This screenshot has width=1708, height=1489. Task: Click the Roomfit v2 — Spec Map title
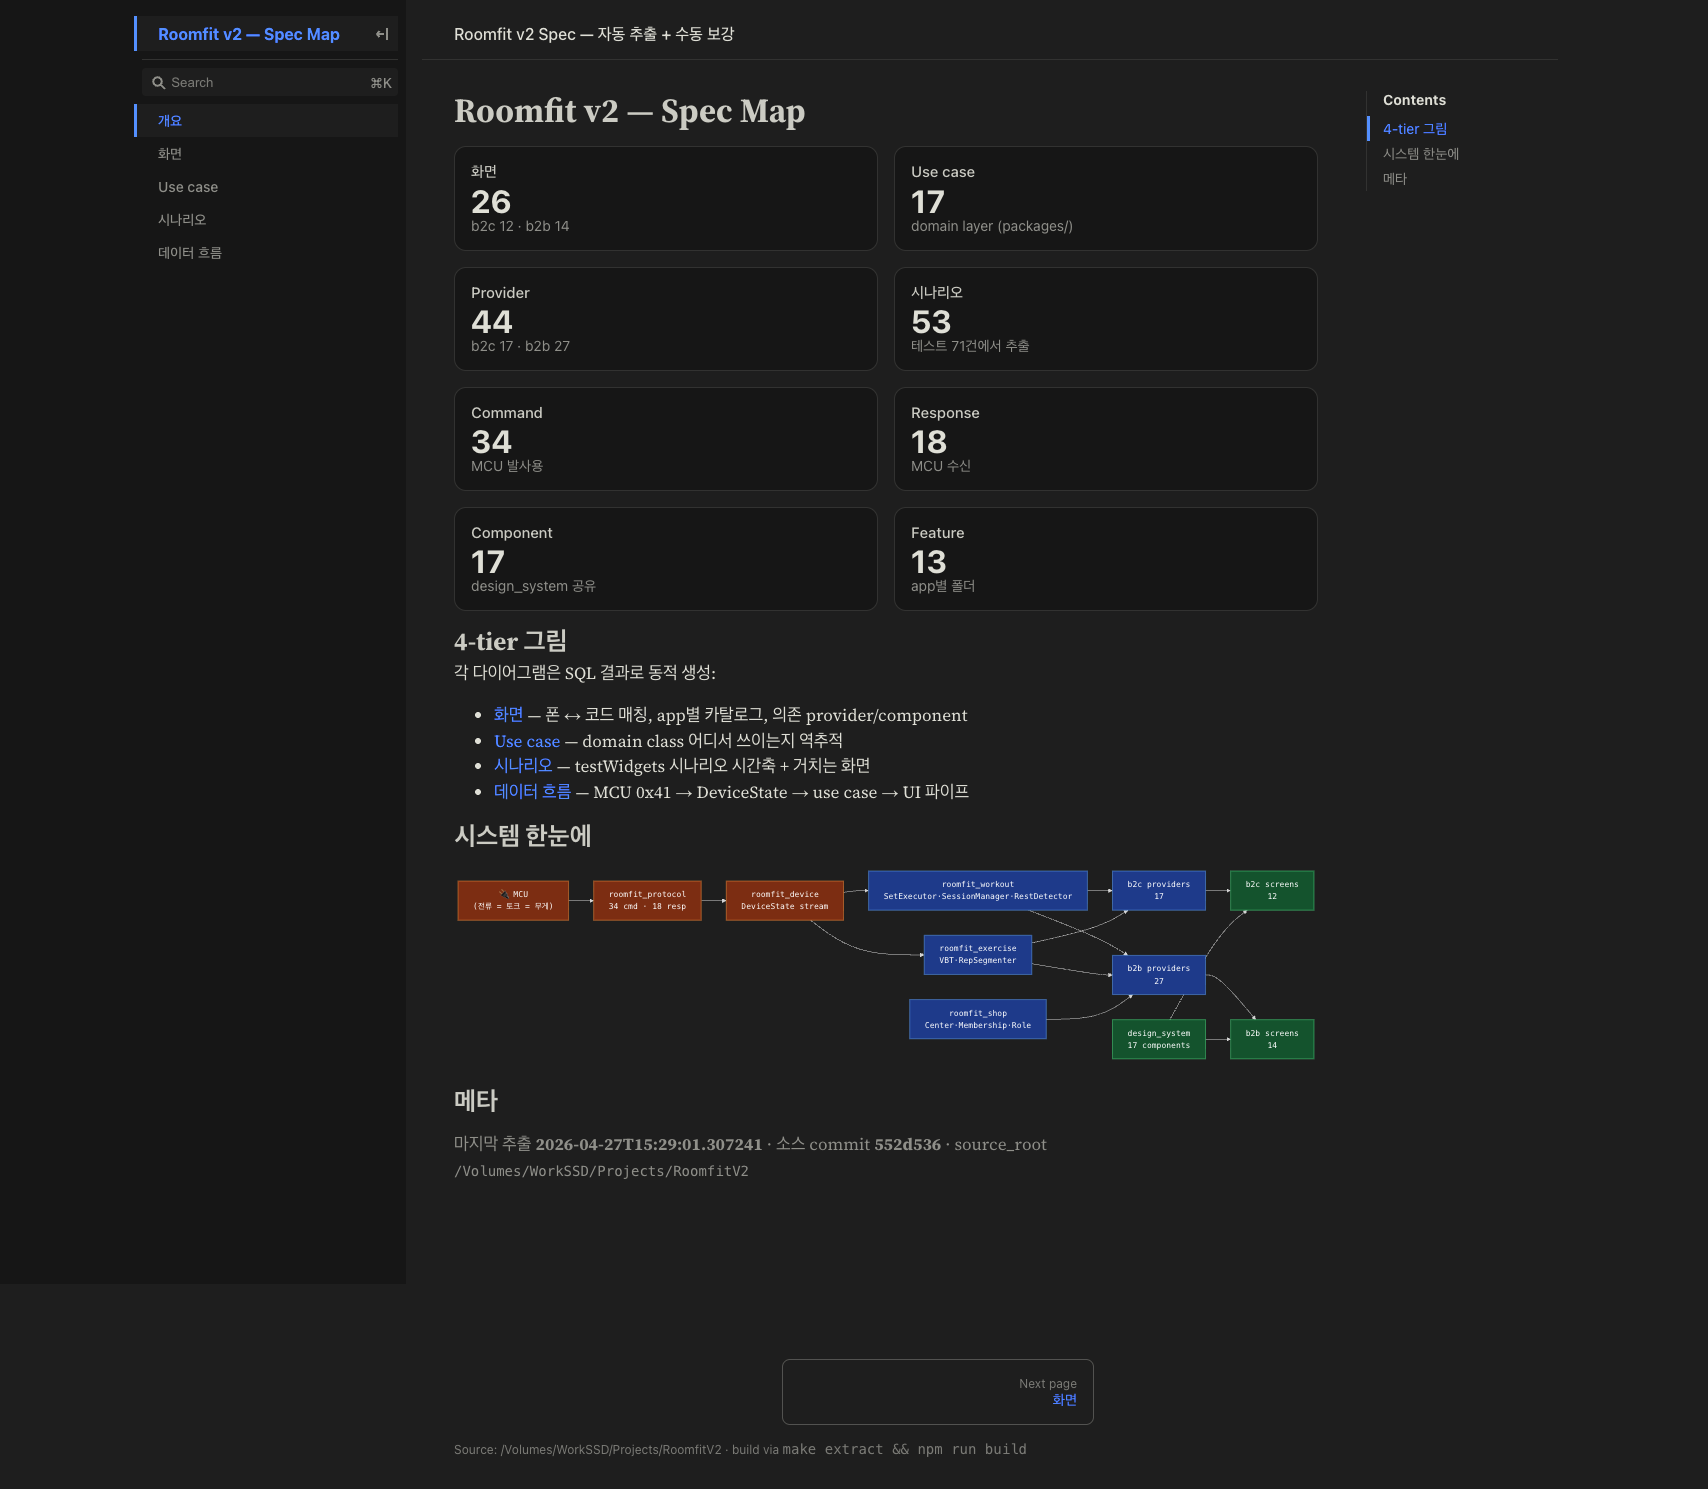(x=249, y=34)
